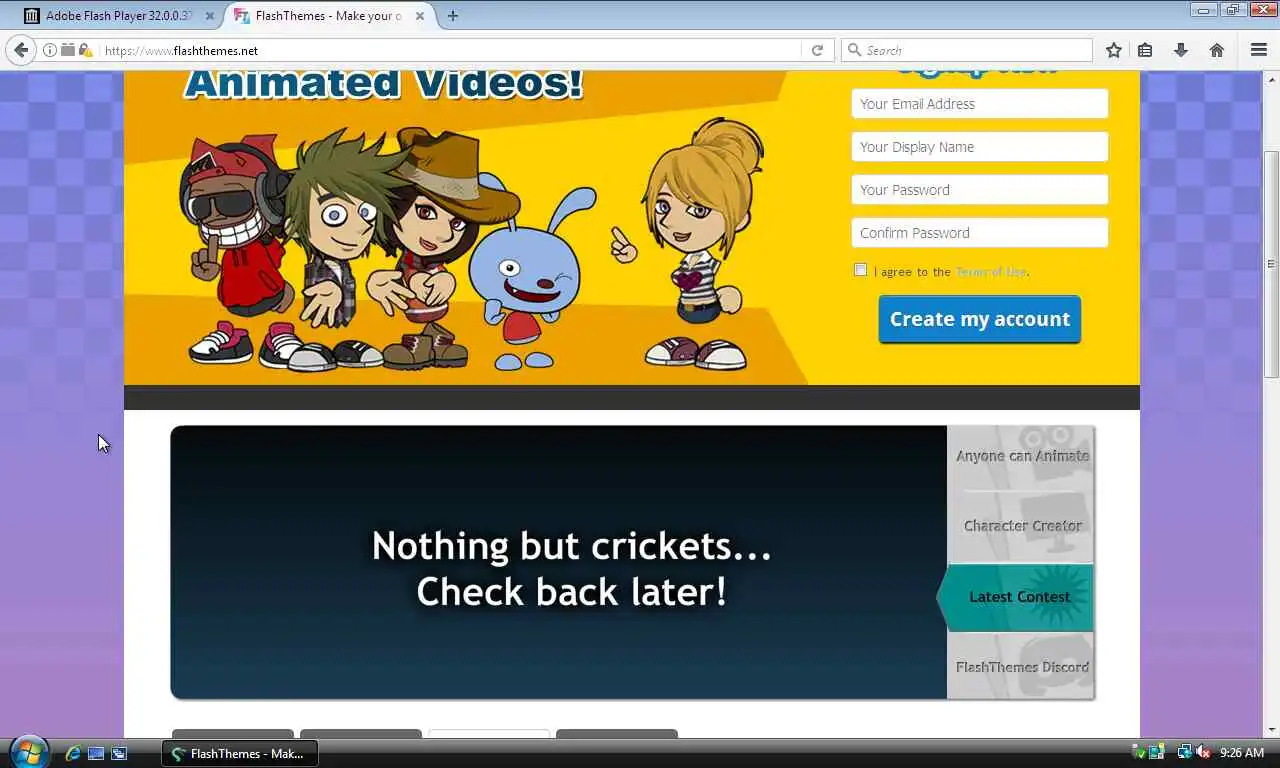Click the green security shield tray icon
Image resolution: width=1280 pixels, height=768 pixels.
coord(1139,753)
